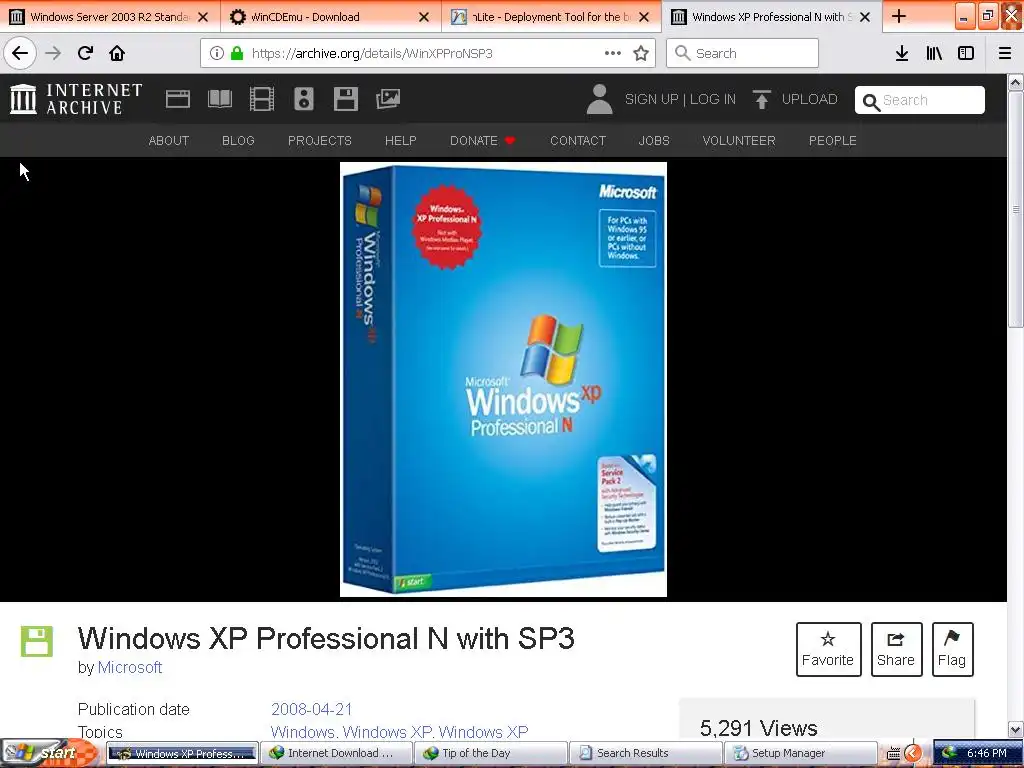Screen dimensions: 1024x768
Task: Open the Texts book icon
Action: 220,99
